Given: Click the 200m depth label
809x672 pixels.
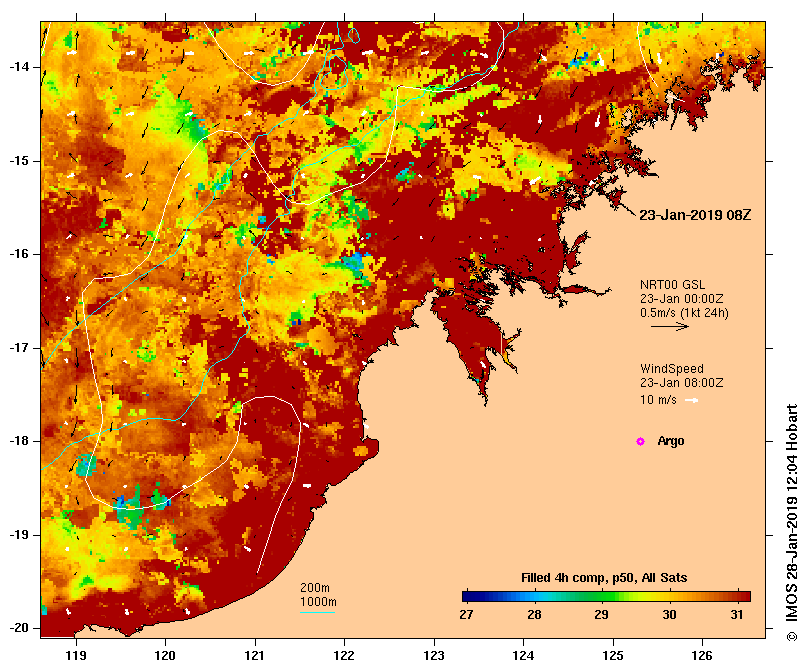Looking at the screenshot, I should coord(315,588).
